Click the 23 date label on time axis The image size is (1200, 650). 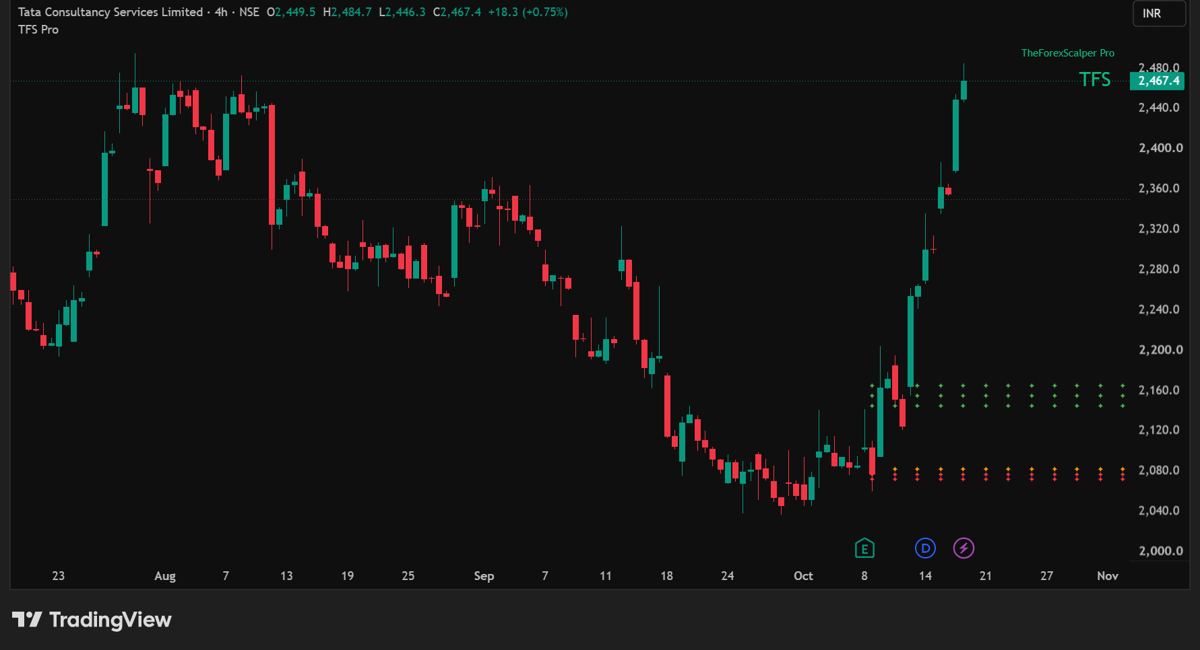pyautogui.click(x=58, y=576)
